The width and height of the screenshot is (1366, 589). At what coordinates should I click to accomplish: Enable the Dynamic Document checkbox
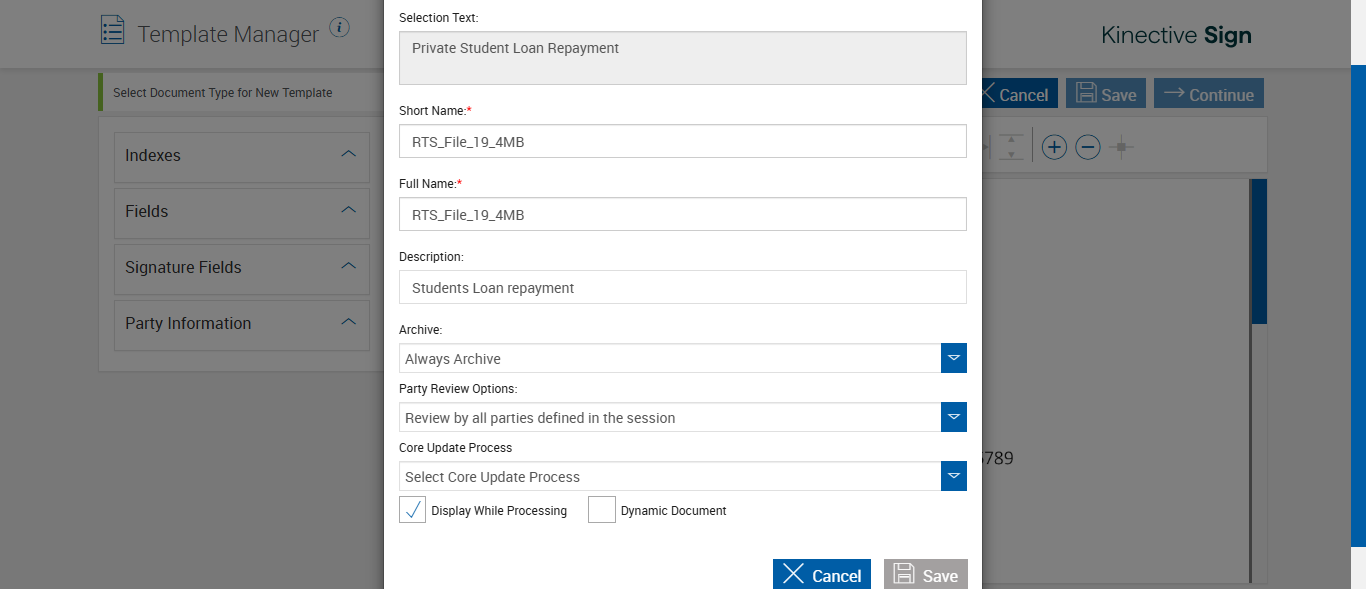[x=602, y=510]
